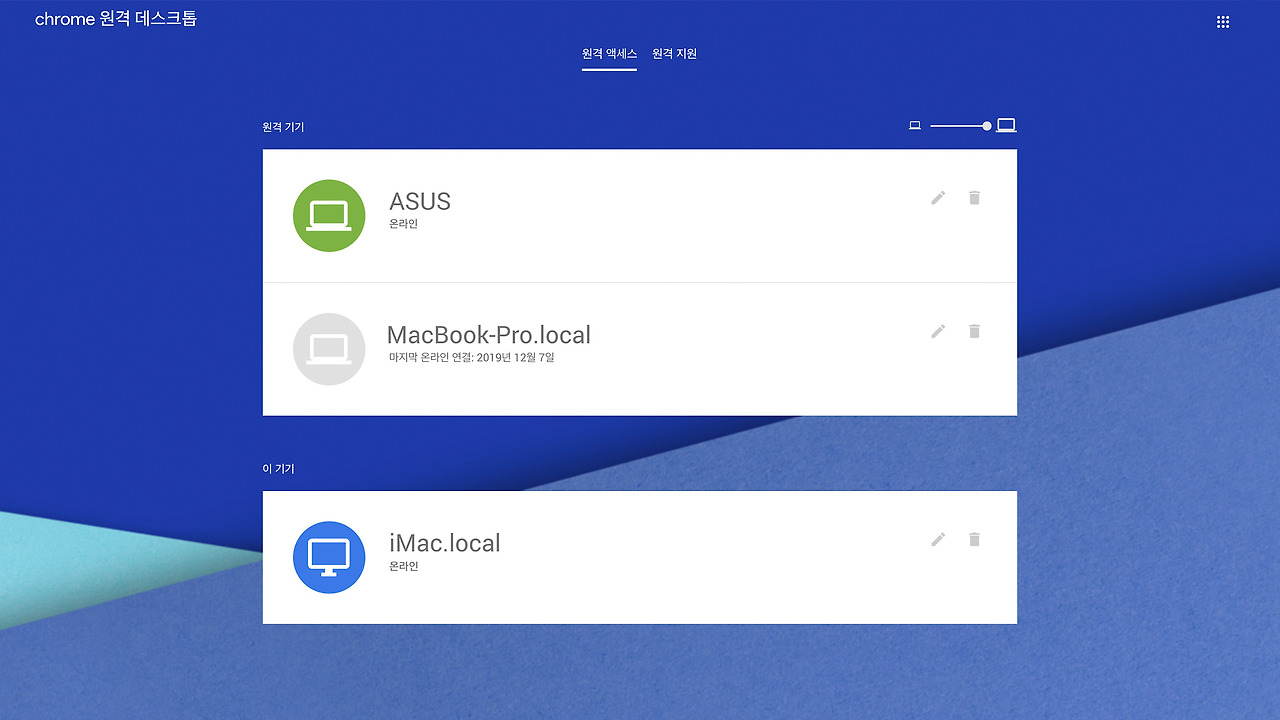The width and height of the screenshot is (1280, 720).
Task: Switch to the 원격 지원 tab
Action: 673,54
